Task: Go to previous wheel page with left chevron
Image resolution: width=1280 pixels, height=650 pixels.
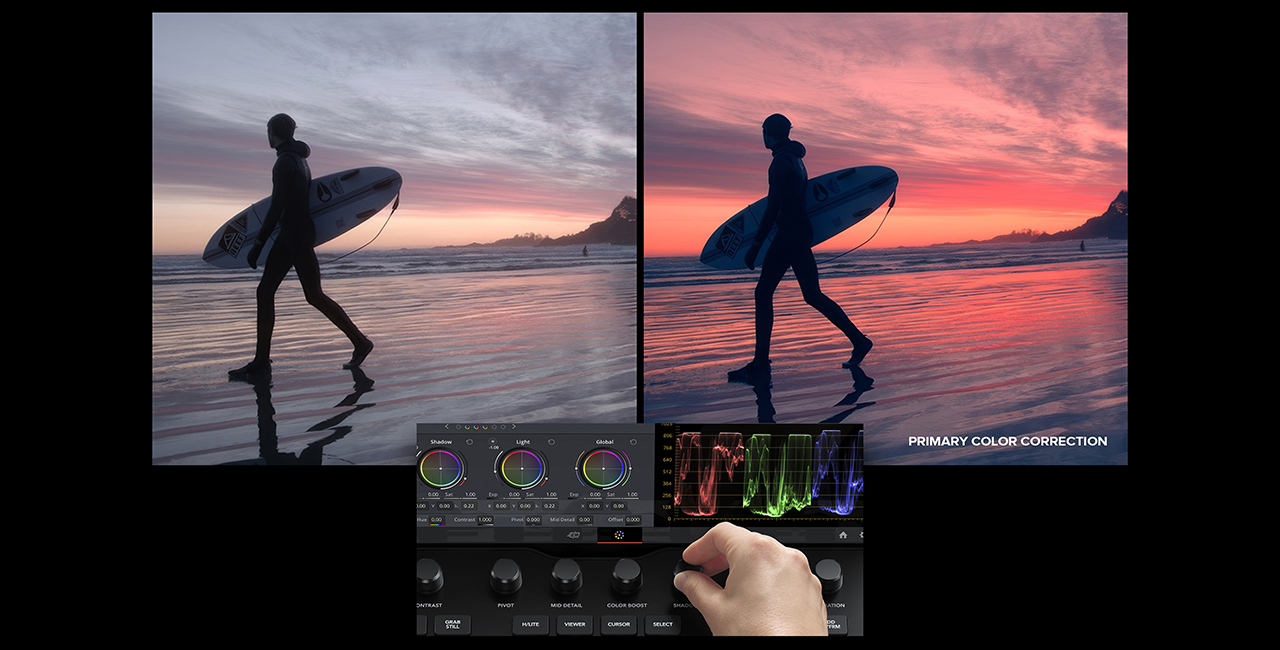Action: 447,427
